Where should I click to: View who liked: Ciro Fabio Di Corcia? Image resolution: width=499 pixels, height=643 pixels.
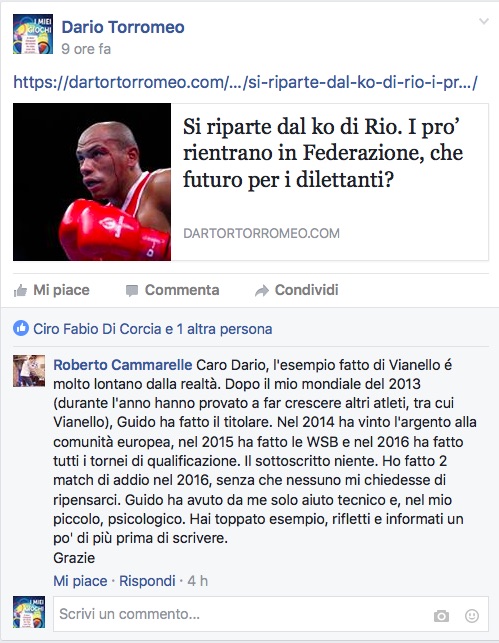coord(97,329)
